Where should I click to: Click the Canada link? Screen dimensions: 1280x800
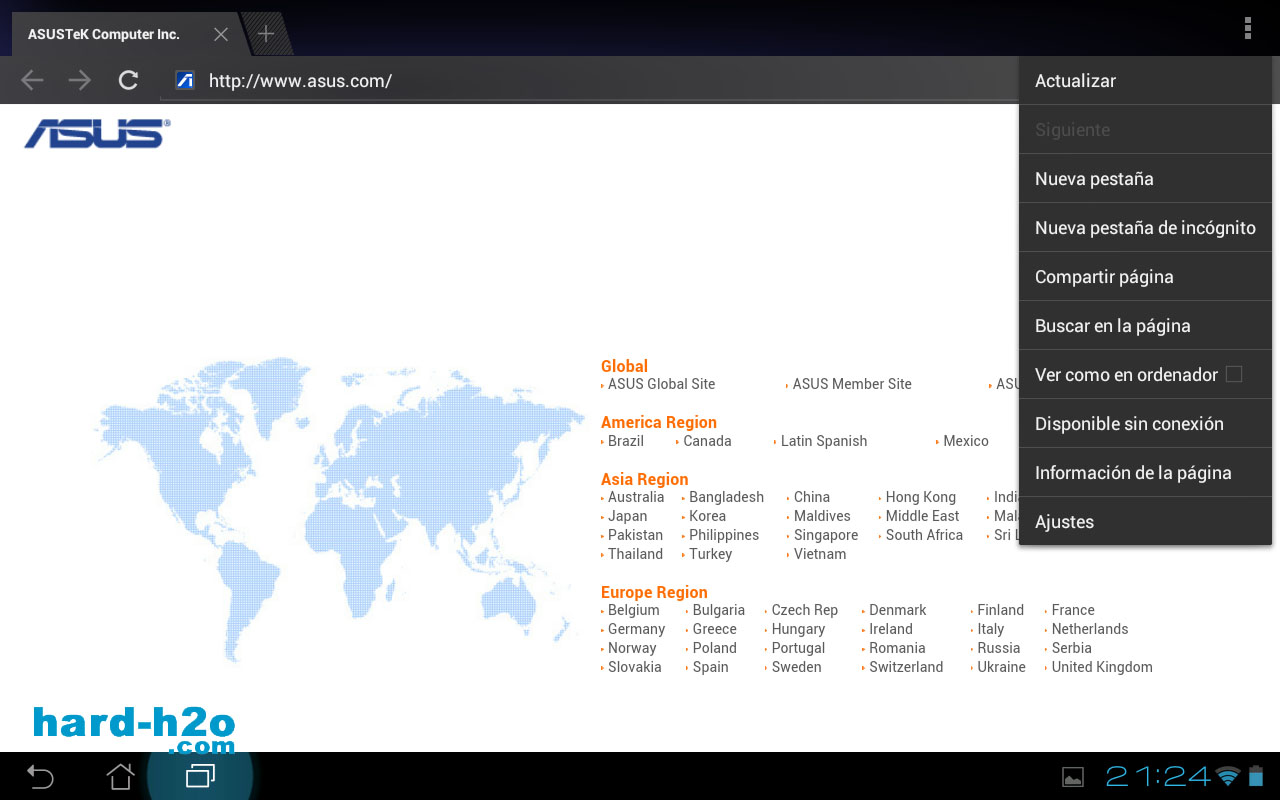coord(707,441)
